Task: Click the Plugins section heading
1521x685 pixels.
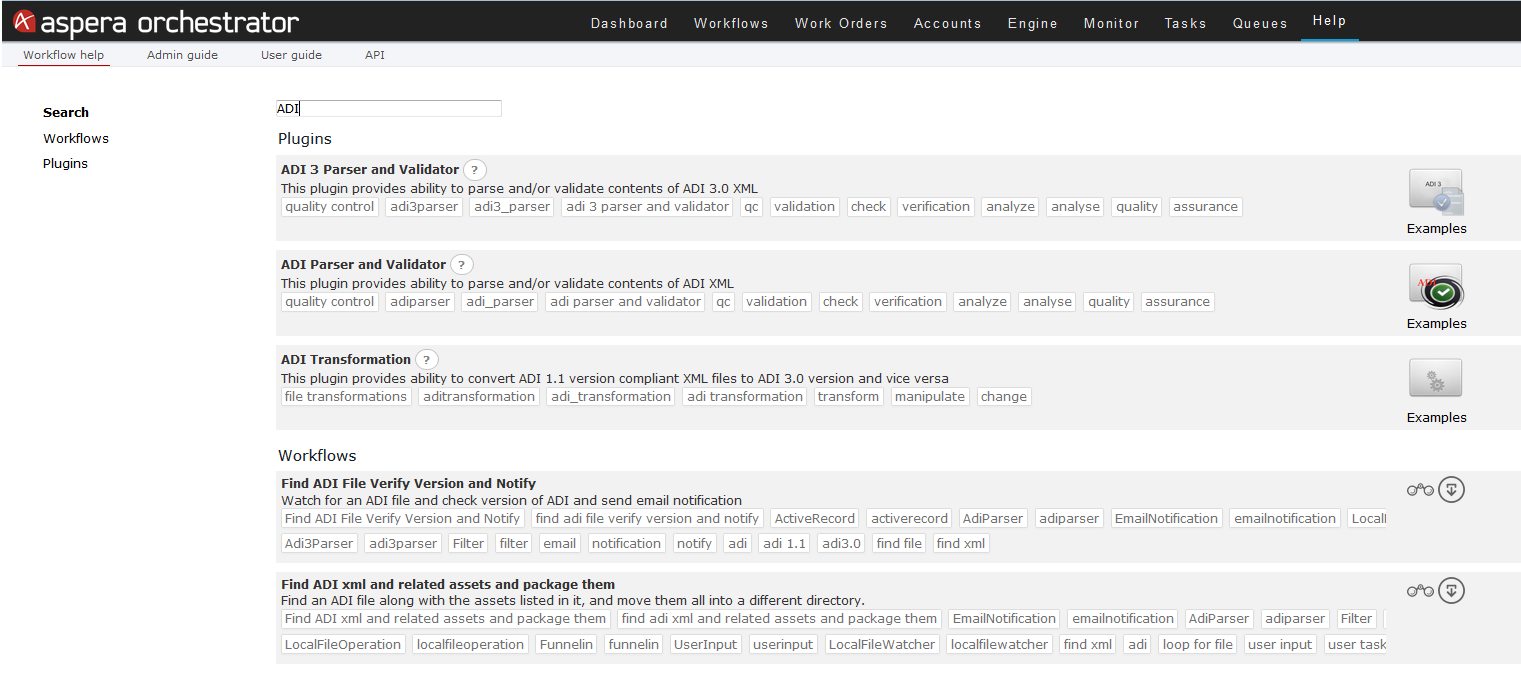Action: pyautogui.click(x=305, y=139)
